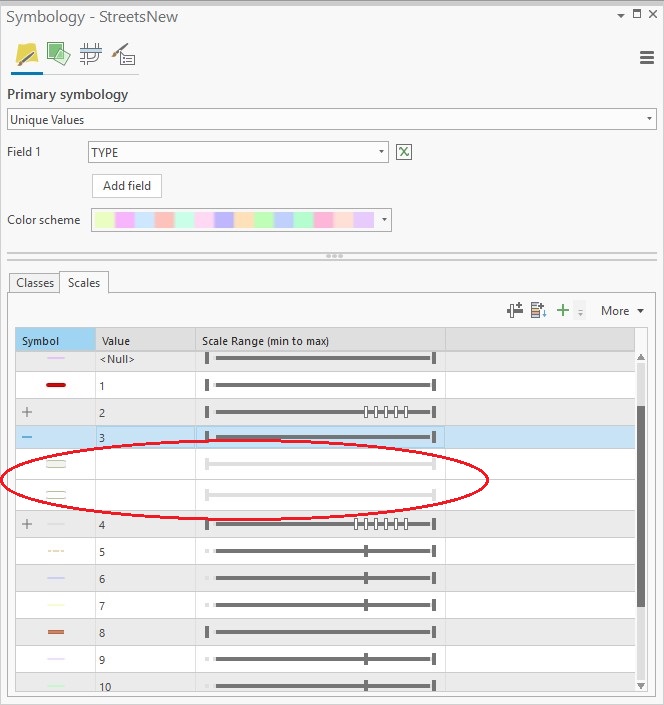Image resolution: width=664 pixels, height=705 pixels.
Task: Click the scale slider handle for value 7
Action: 366,605
